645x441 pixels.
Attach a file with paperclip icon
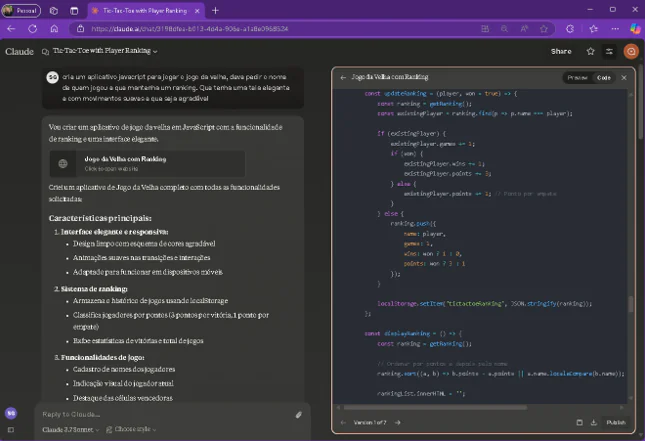click(x=299, y=415)
